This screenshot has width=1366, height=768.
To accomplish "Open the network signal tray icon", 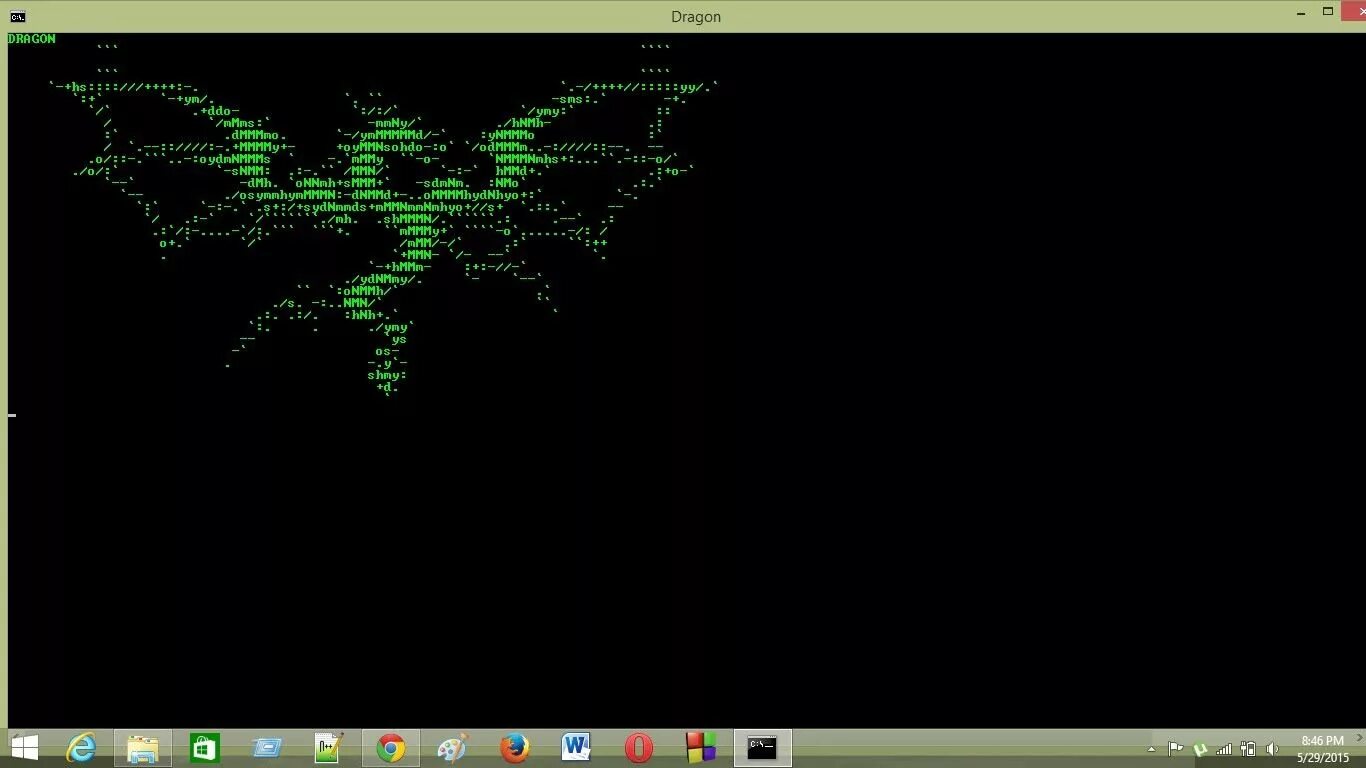I will pyautogui.click(x=1224, y=748).
